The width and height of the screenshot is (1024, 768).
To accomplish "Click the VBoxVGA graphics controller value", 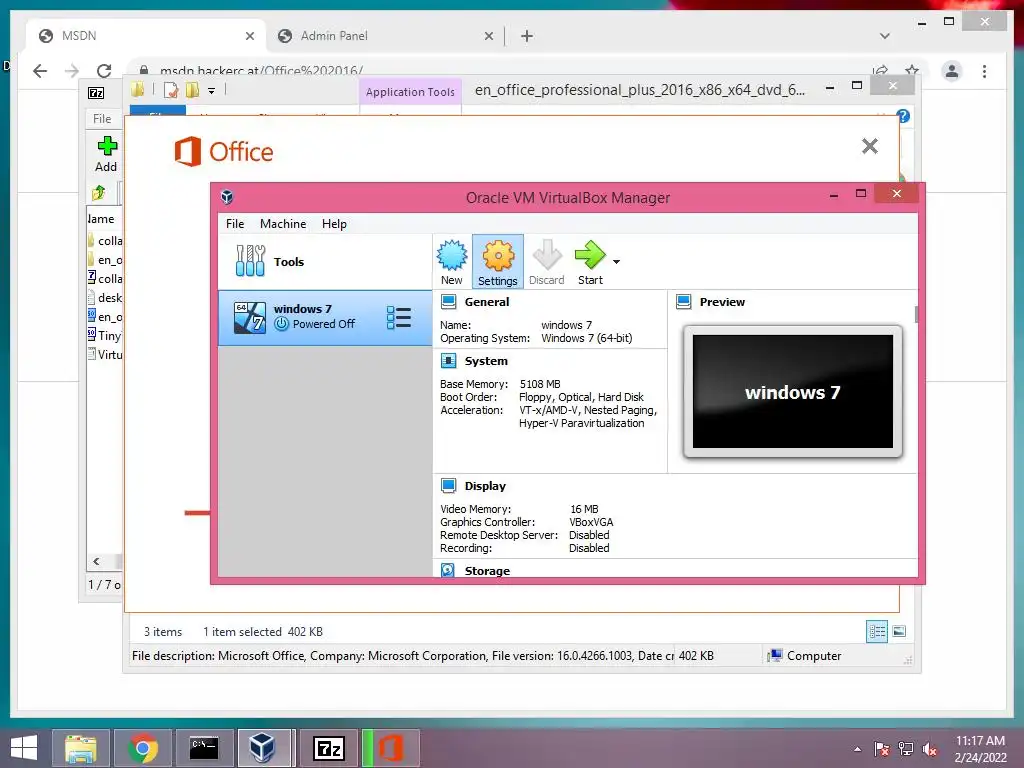I will pyautogui.click(x=591, y=522).
